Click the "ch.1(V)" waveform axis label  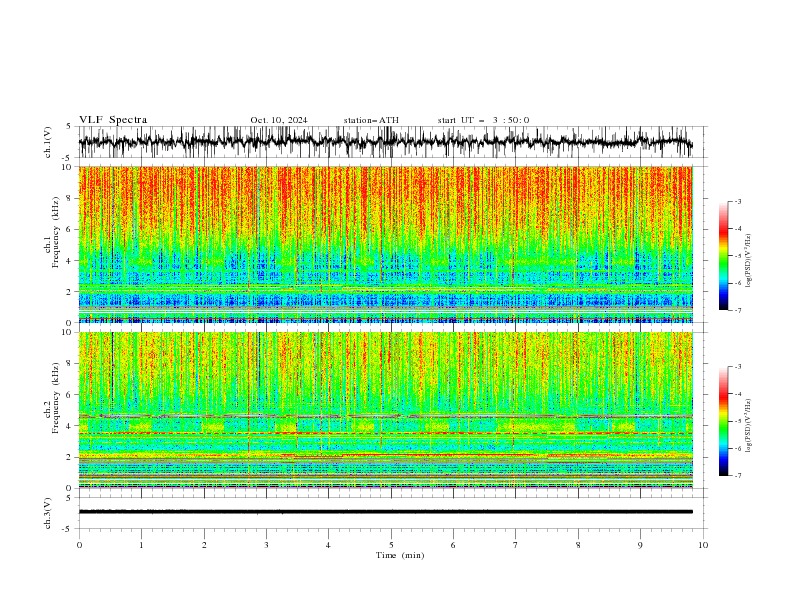[x=48, y=142]
